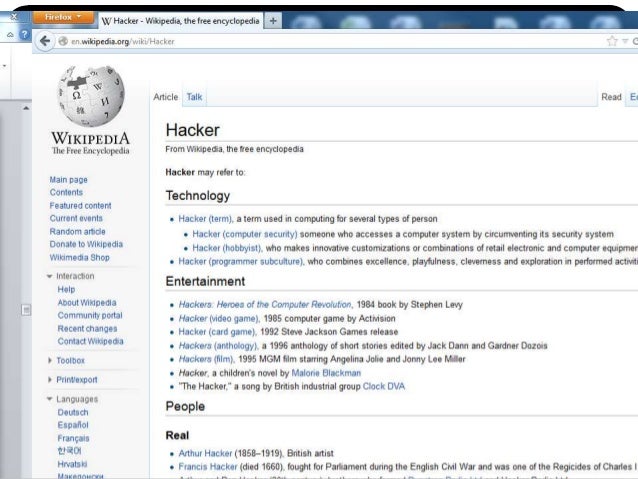
Task: Open the Clock DVA link
Action: click(x=384, y=386)
